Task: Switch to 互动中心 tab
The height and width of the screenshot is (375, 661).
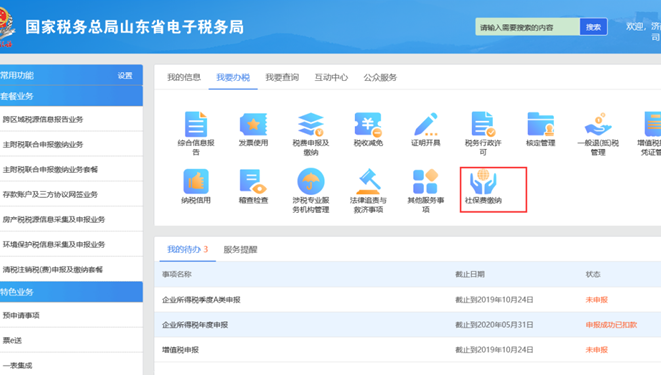Action: pyautogui.click(x=331, y=77)
